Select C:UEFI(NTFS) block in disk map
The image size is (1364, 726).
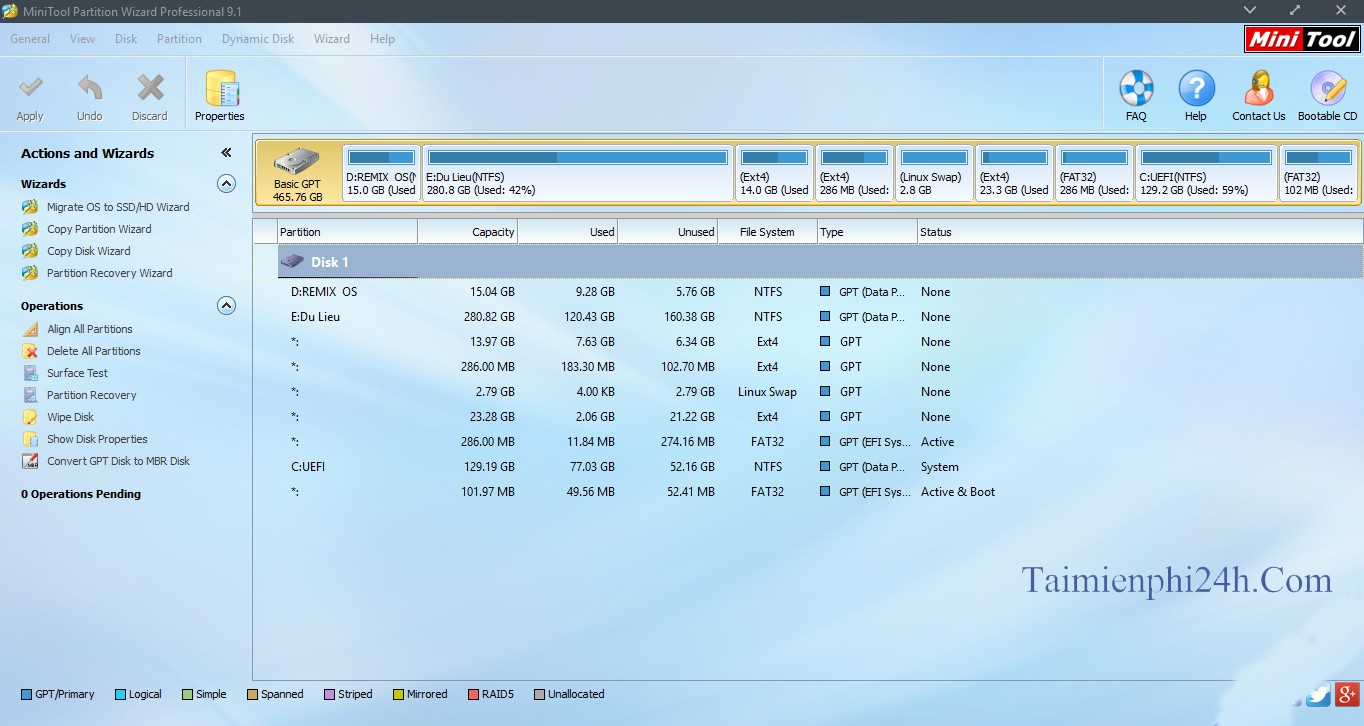click(1206, 173)
